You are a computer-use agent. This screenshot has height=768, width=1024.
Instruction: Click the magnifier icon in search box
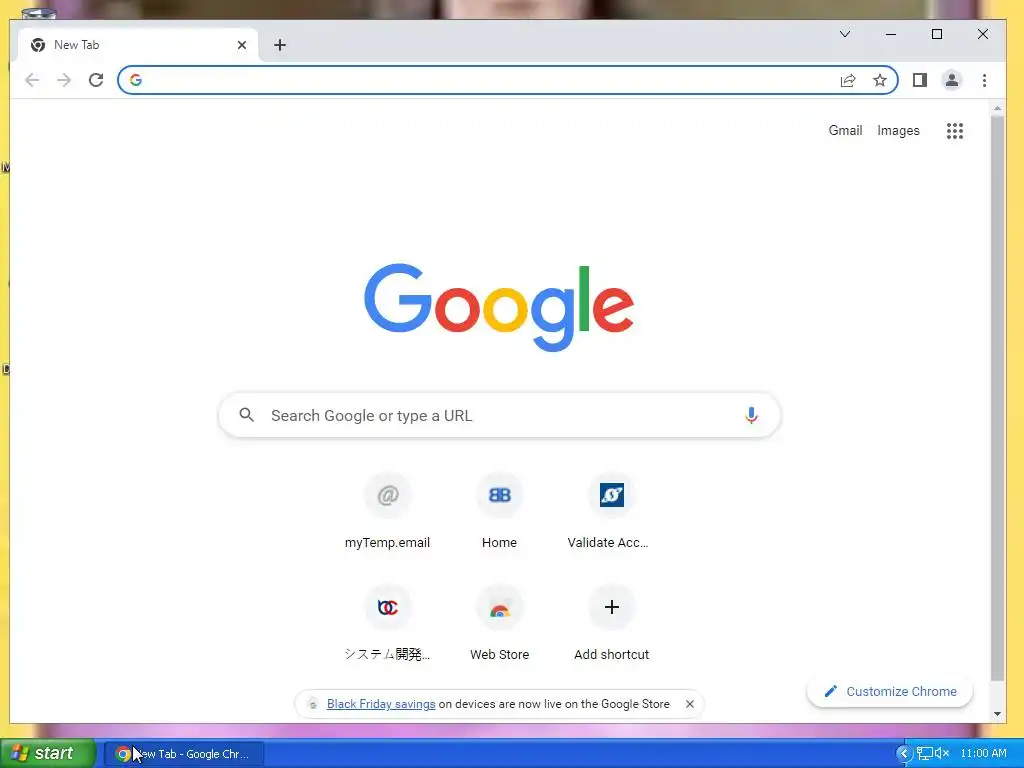[x=246, y=415]
